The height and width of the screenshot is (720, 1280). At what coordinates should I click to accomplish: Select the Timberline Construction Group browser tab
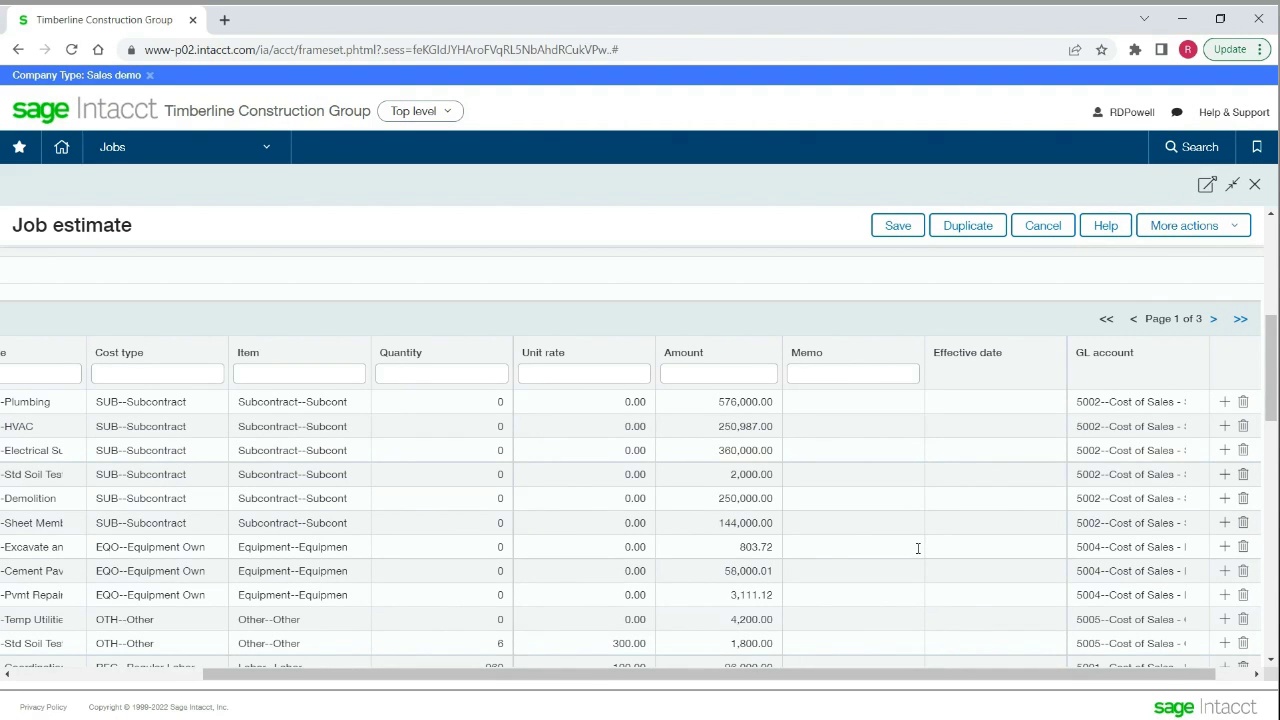click(x=104, y=19)
